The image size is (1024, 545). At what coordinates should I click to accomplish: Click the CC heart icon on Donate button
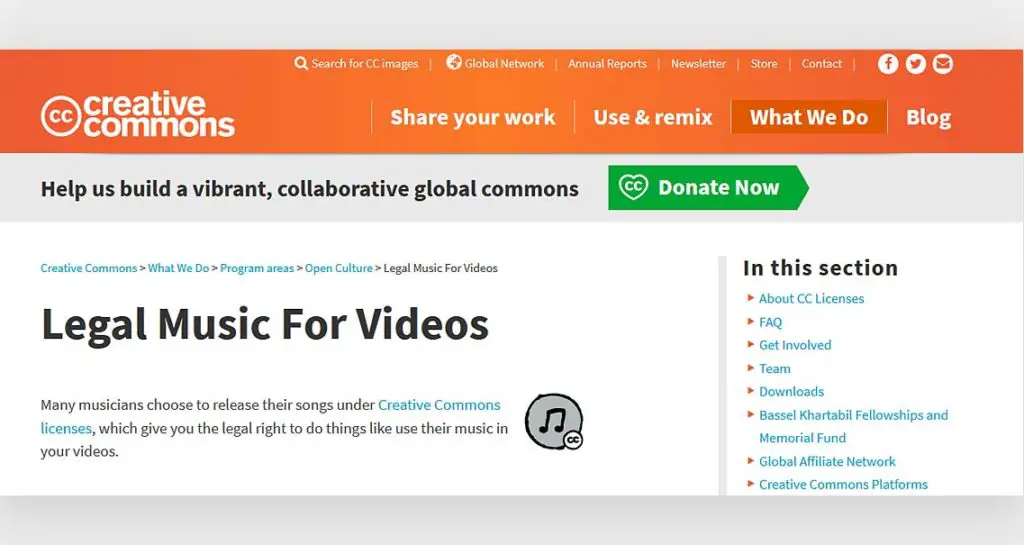633,187
